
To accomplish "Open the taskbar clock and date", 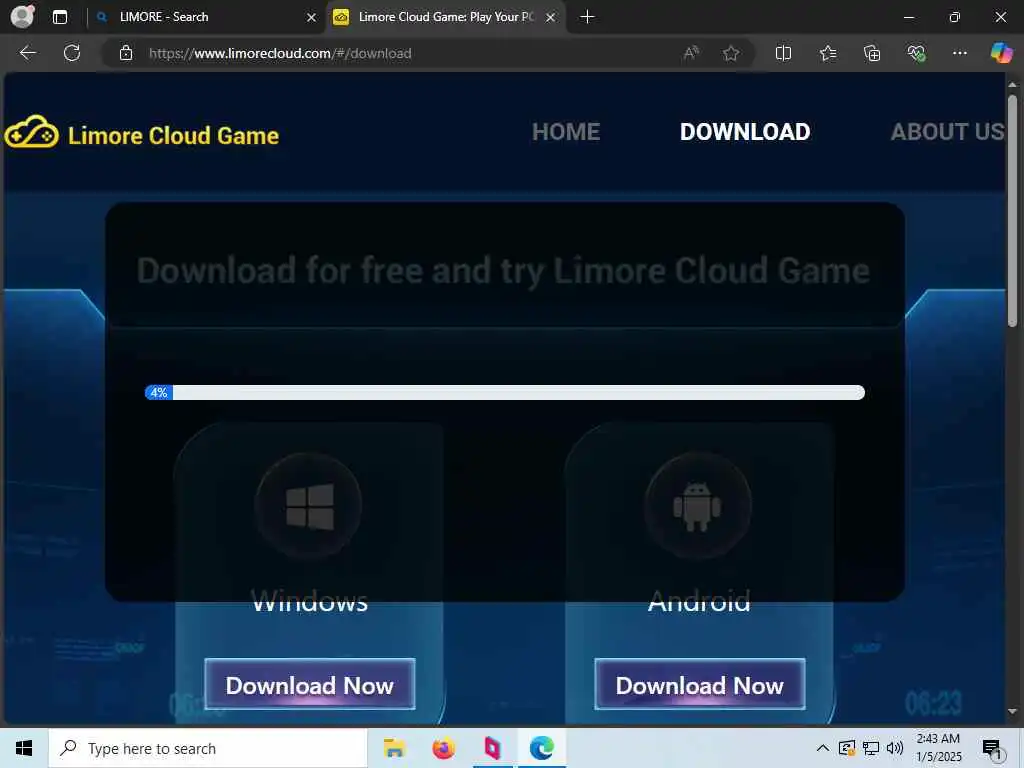I will pyautogui.click(x=938, y=748).
